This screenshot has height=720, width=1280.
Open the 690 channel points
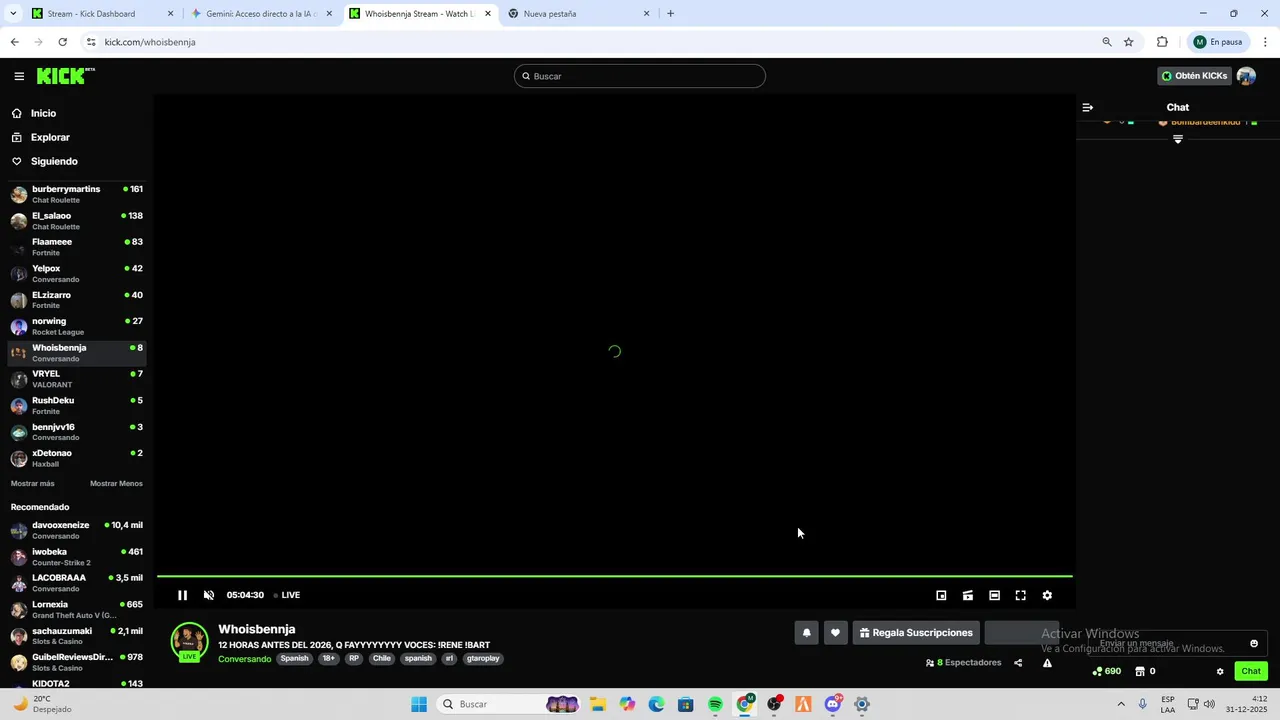tap(1107, 671)
